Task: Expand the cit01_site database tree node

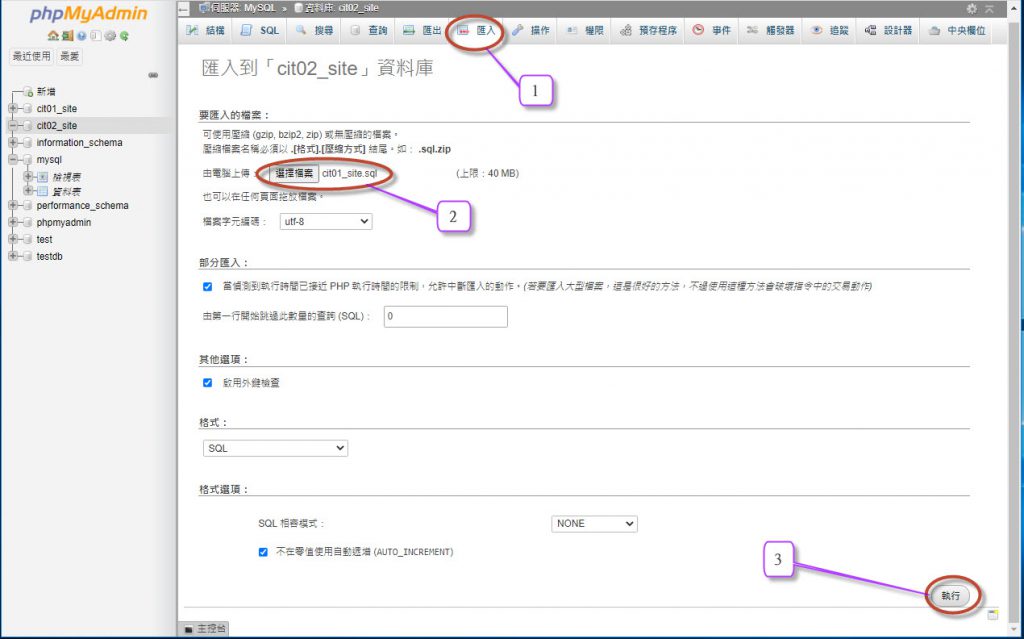Action: pyautogui.click(x=12, y=108)
